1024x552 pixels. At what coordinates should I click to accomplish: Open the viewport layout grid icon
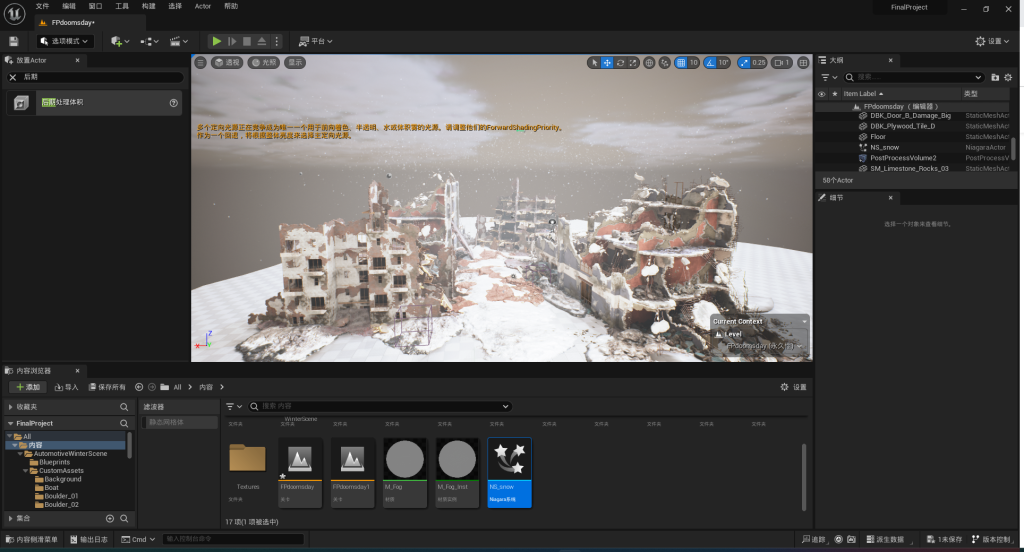tap(803, 62)
